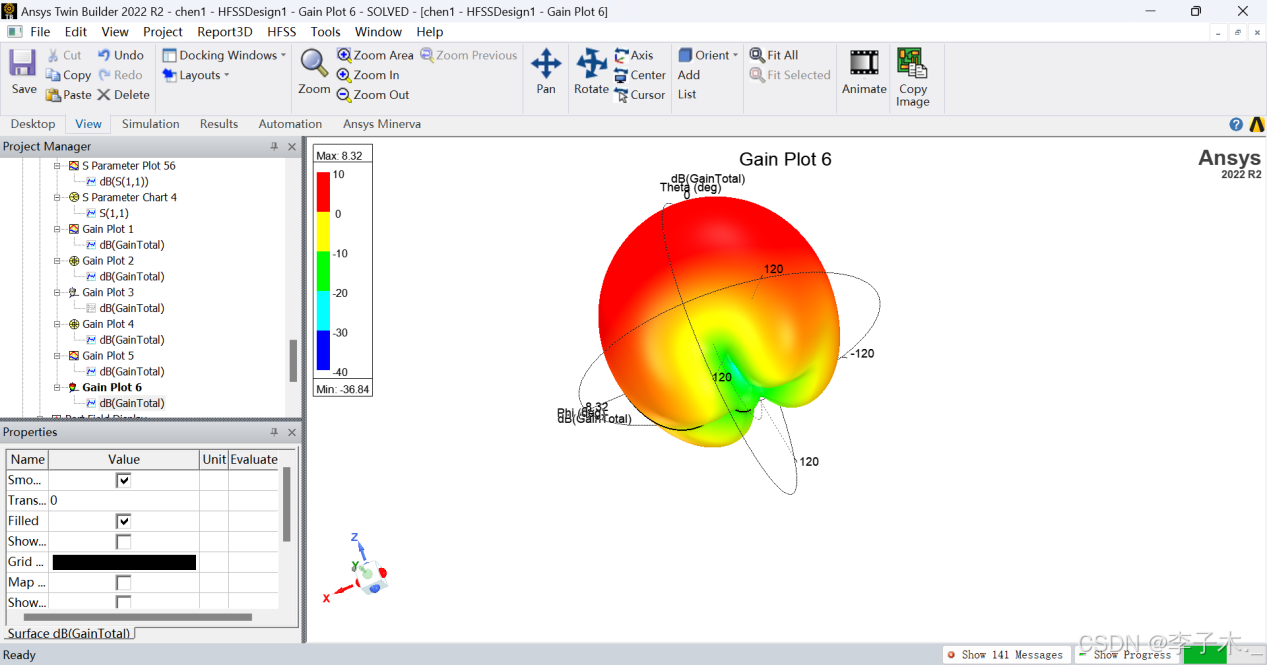Click the Save icon in the toolbar
1267x665 pixels.
23,64
